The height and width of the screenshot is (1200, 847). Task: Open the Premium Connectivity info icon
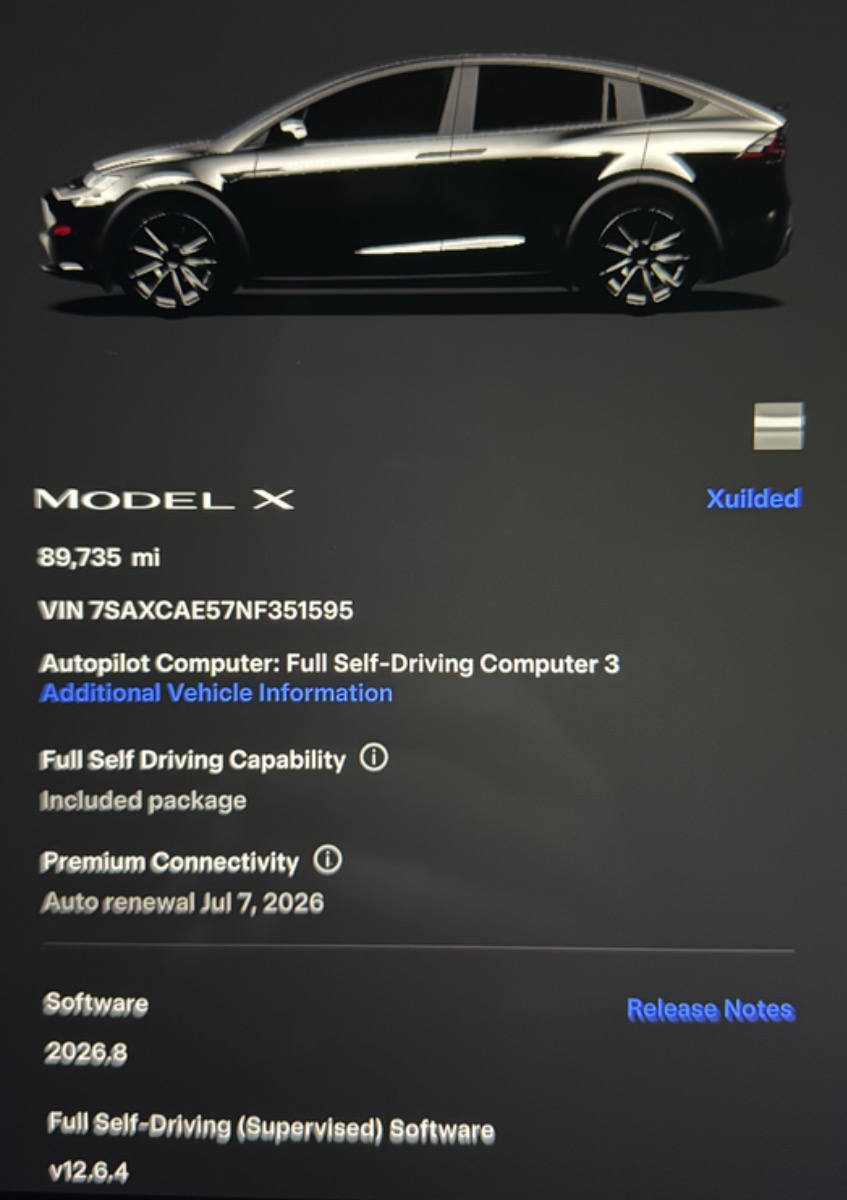tap(327, 859)
